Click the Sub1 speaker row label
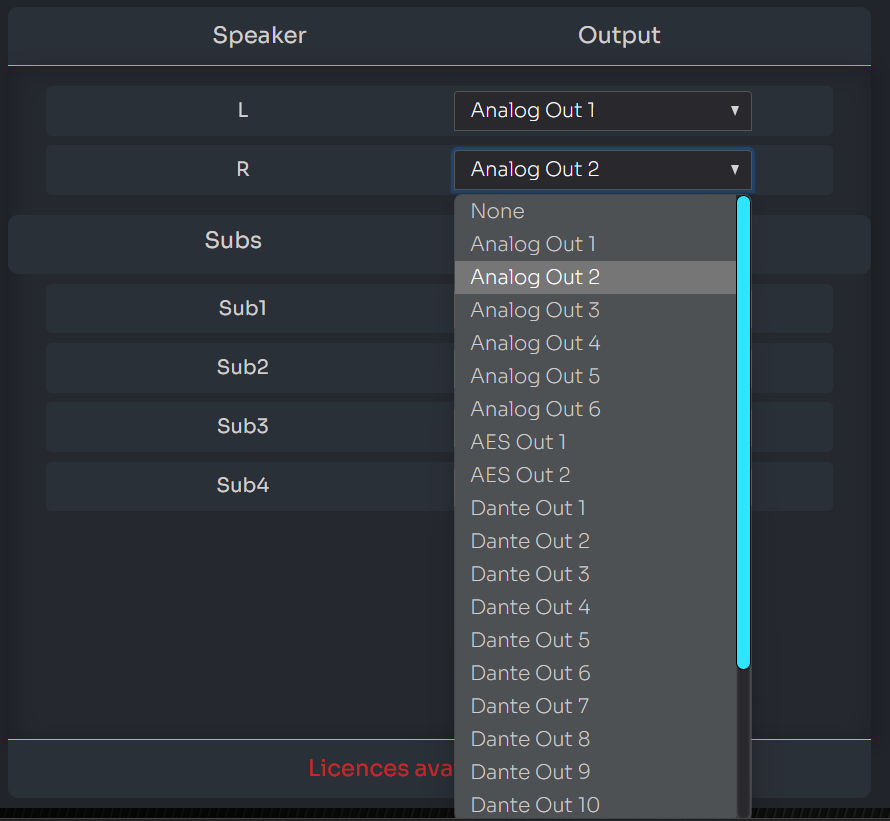The image size is (890, 821). [242, 308]
